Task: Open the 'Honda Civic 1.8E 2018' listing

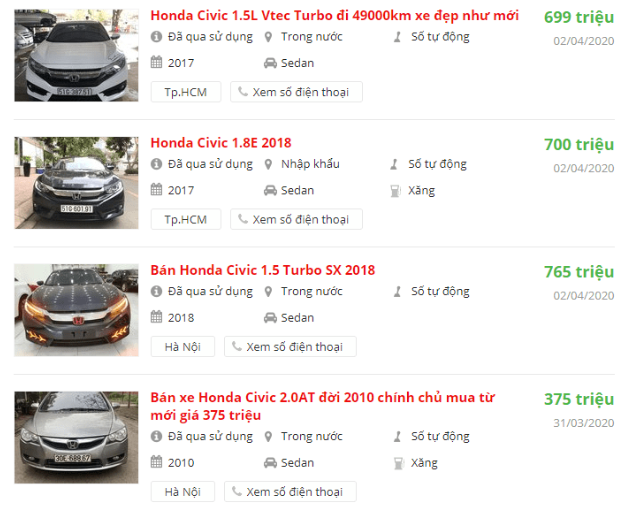Action: click(x=221, y=143)
